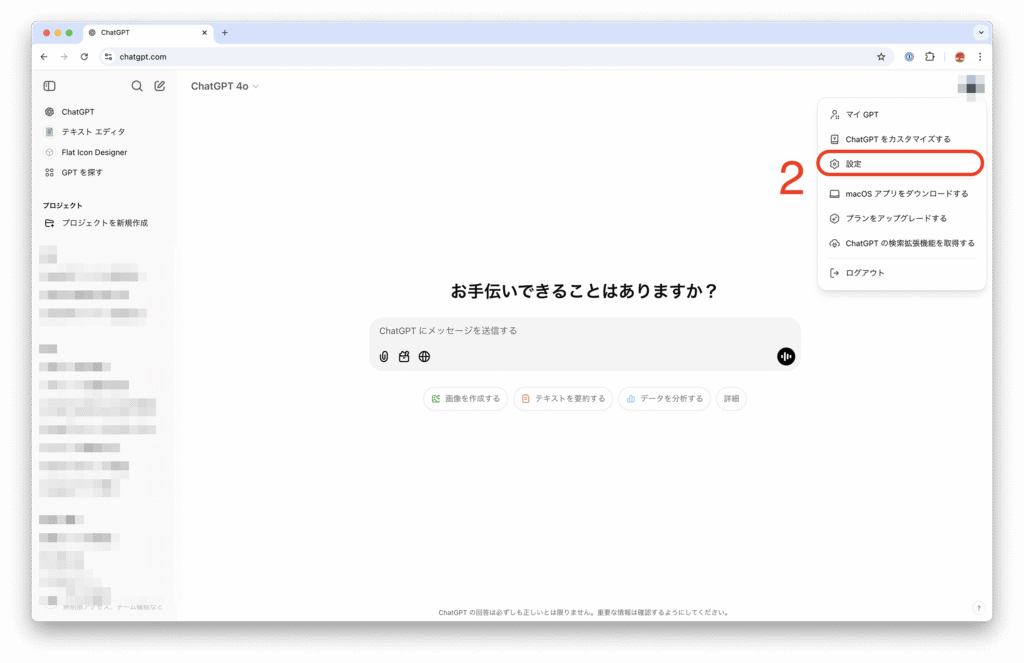Click プロジェクトを新規作成 in the sidebar
Image resolution: width=1024 pixels, height=663 pixels.
coord(104,223)
